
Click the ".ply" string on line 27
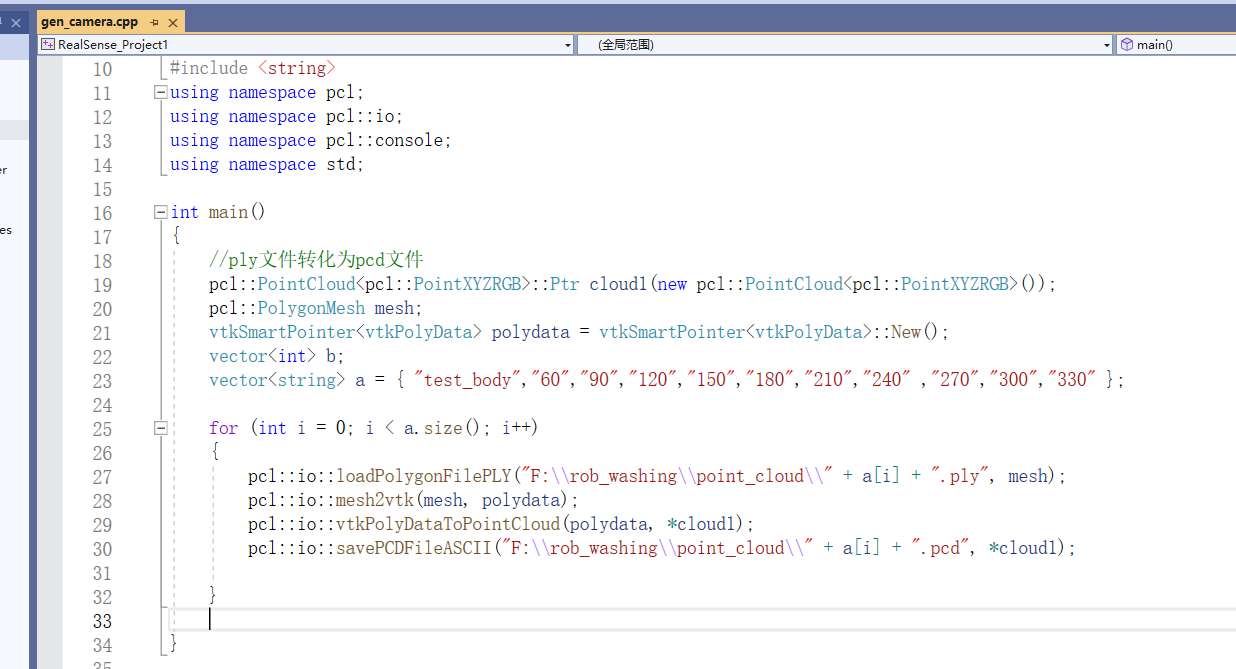960,476
